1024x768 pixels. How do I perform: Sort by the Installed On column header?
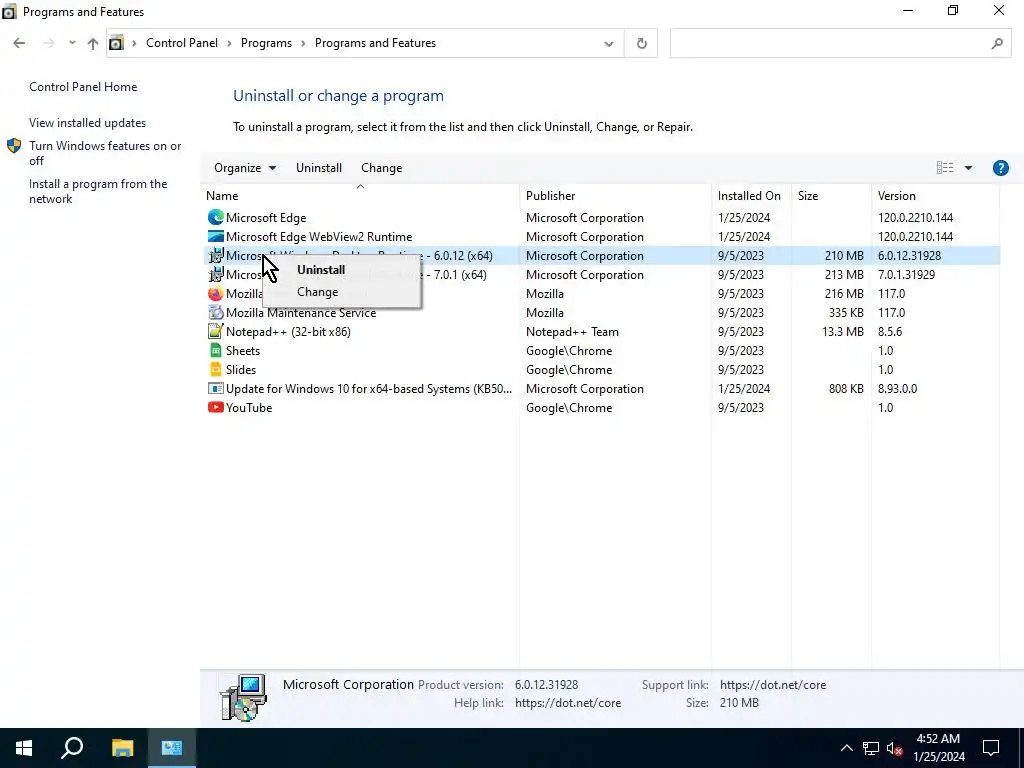(x=751, y=195)
